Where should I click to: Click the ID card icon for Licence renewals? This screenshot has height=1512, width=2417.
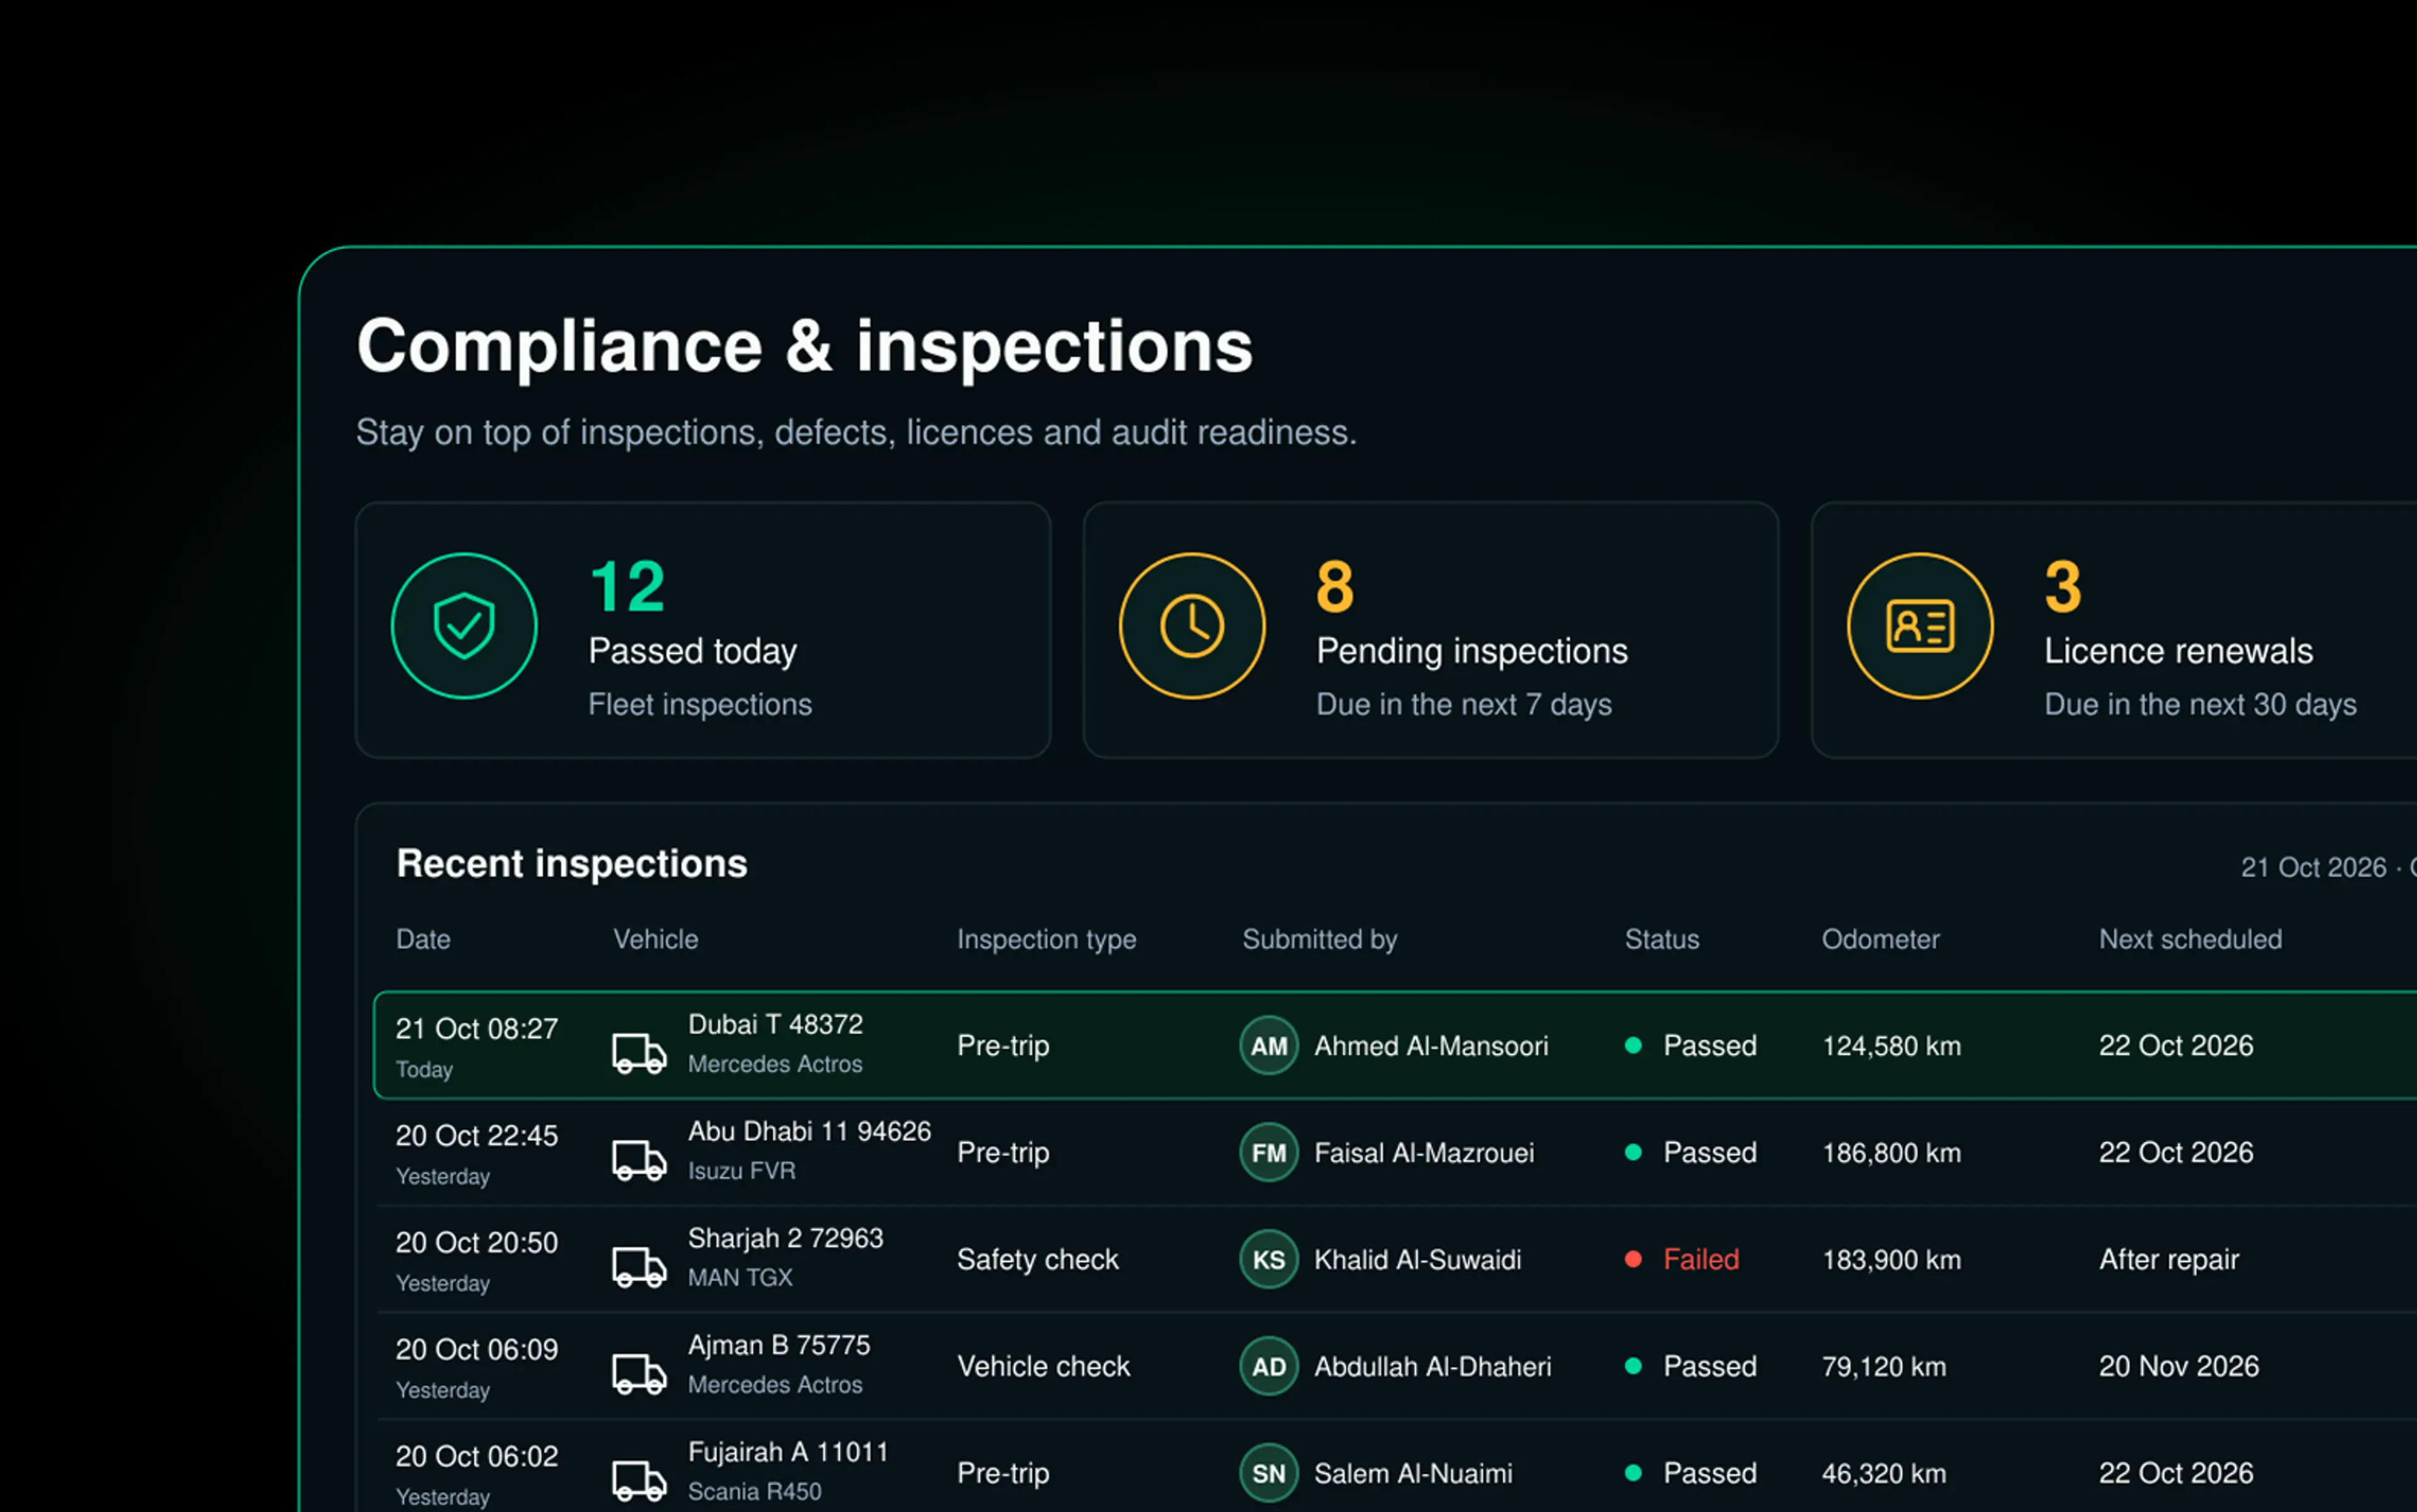[x=1920, y=626]
